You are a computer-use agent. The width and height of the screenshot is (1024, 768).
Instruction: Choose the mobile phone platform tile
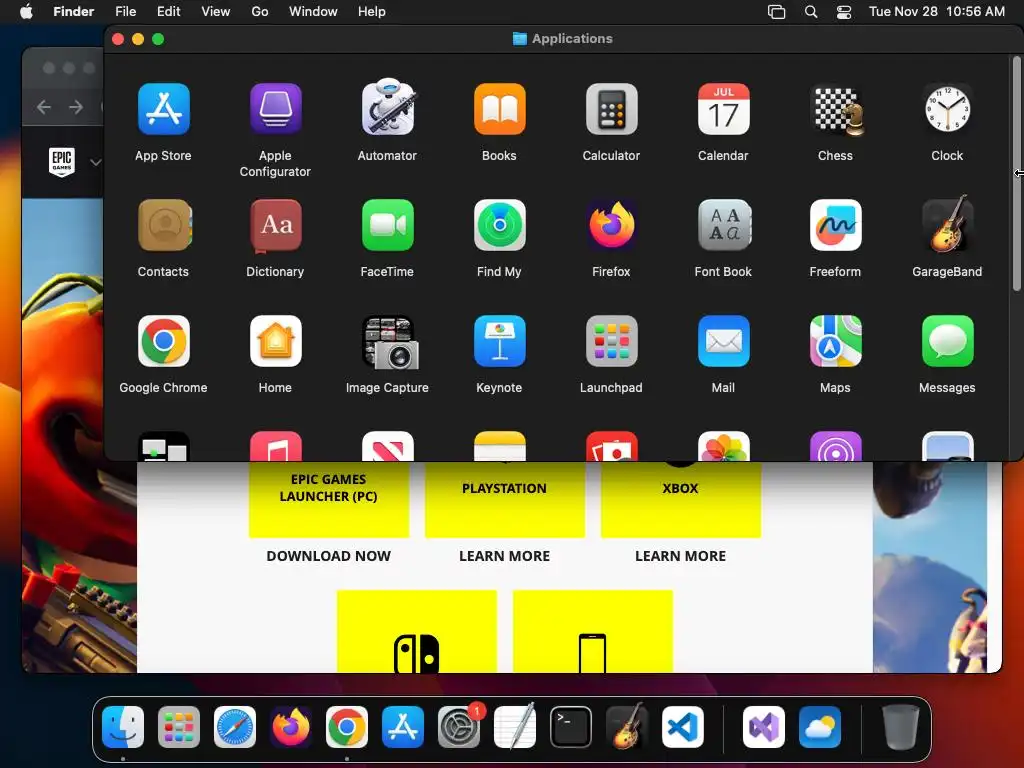[592, 632]
